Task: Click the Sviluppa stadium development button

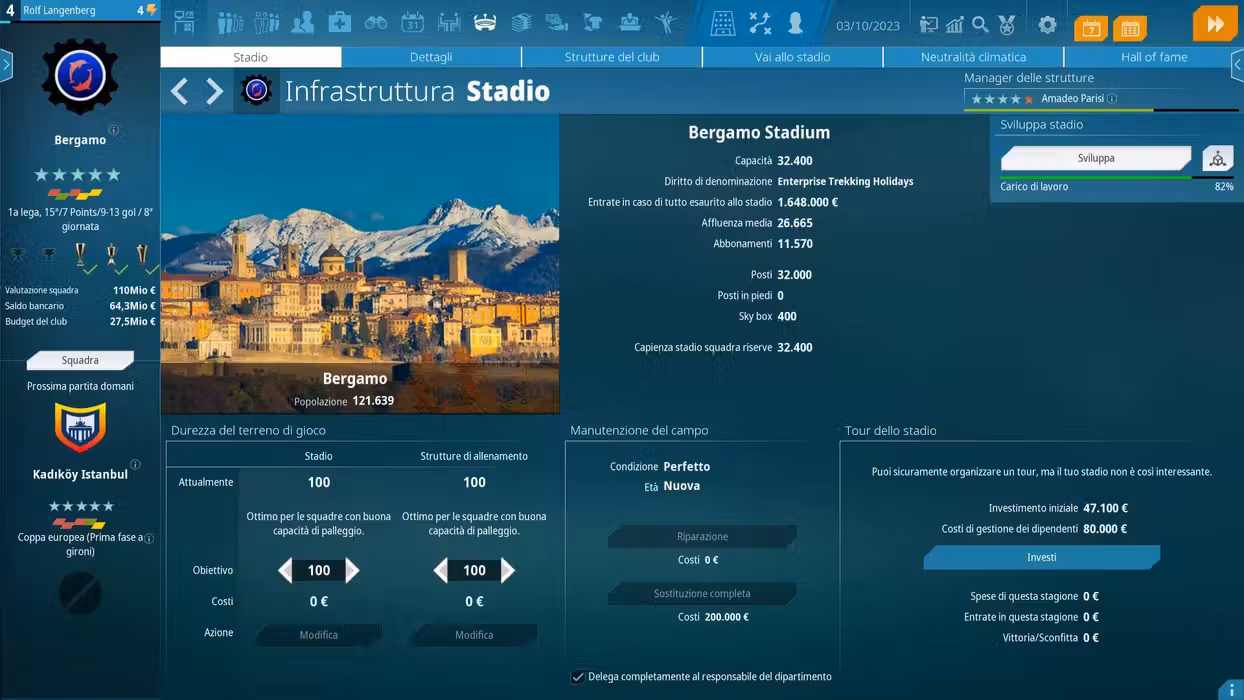Action: (1096, 158)
